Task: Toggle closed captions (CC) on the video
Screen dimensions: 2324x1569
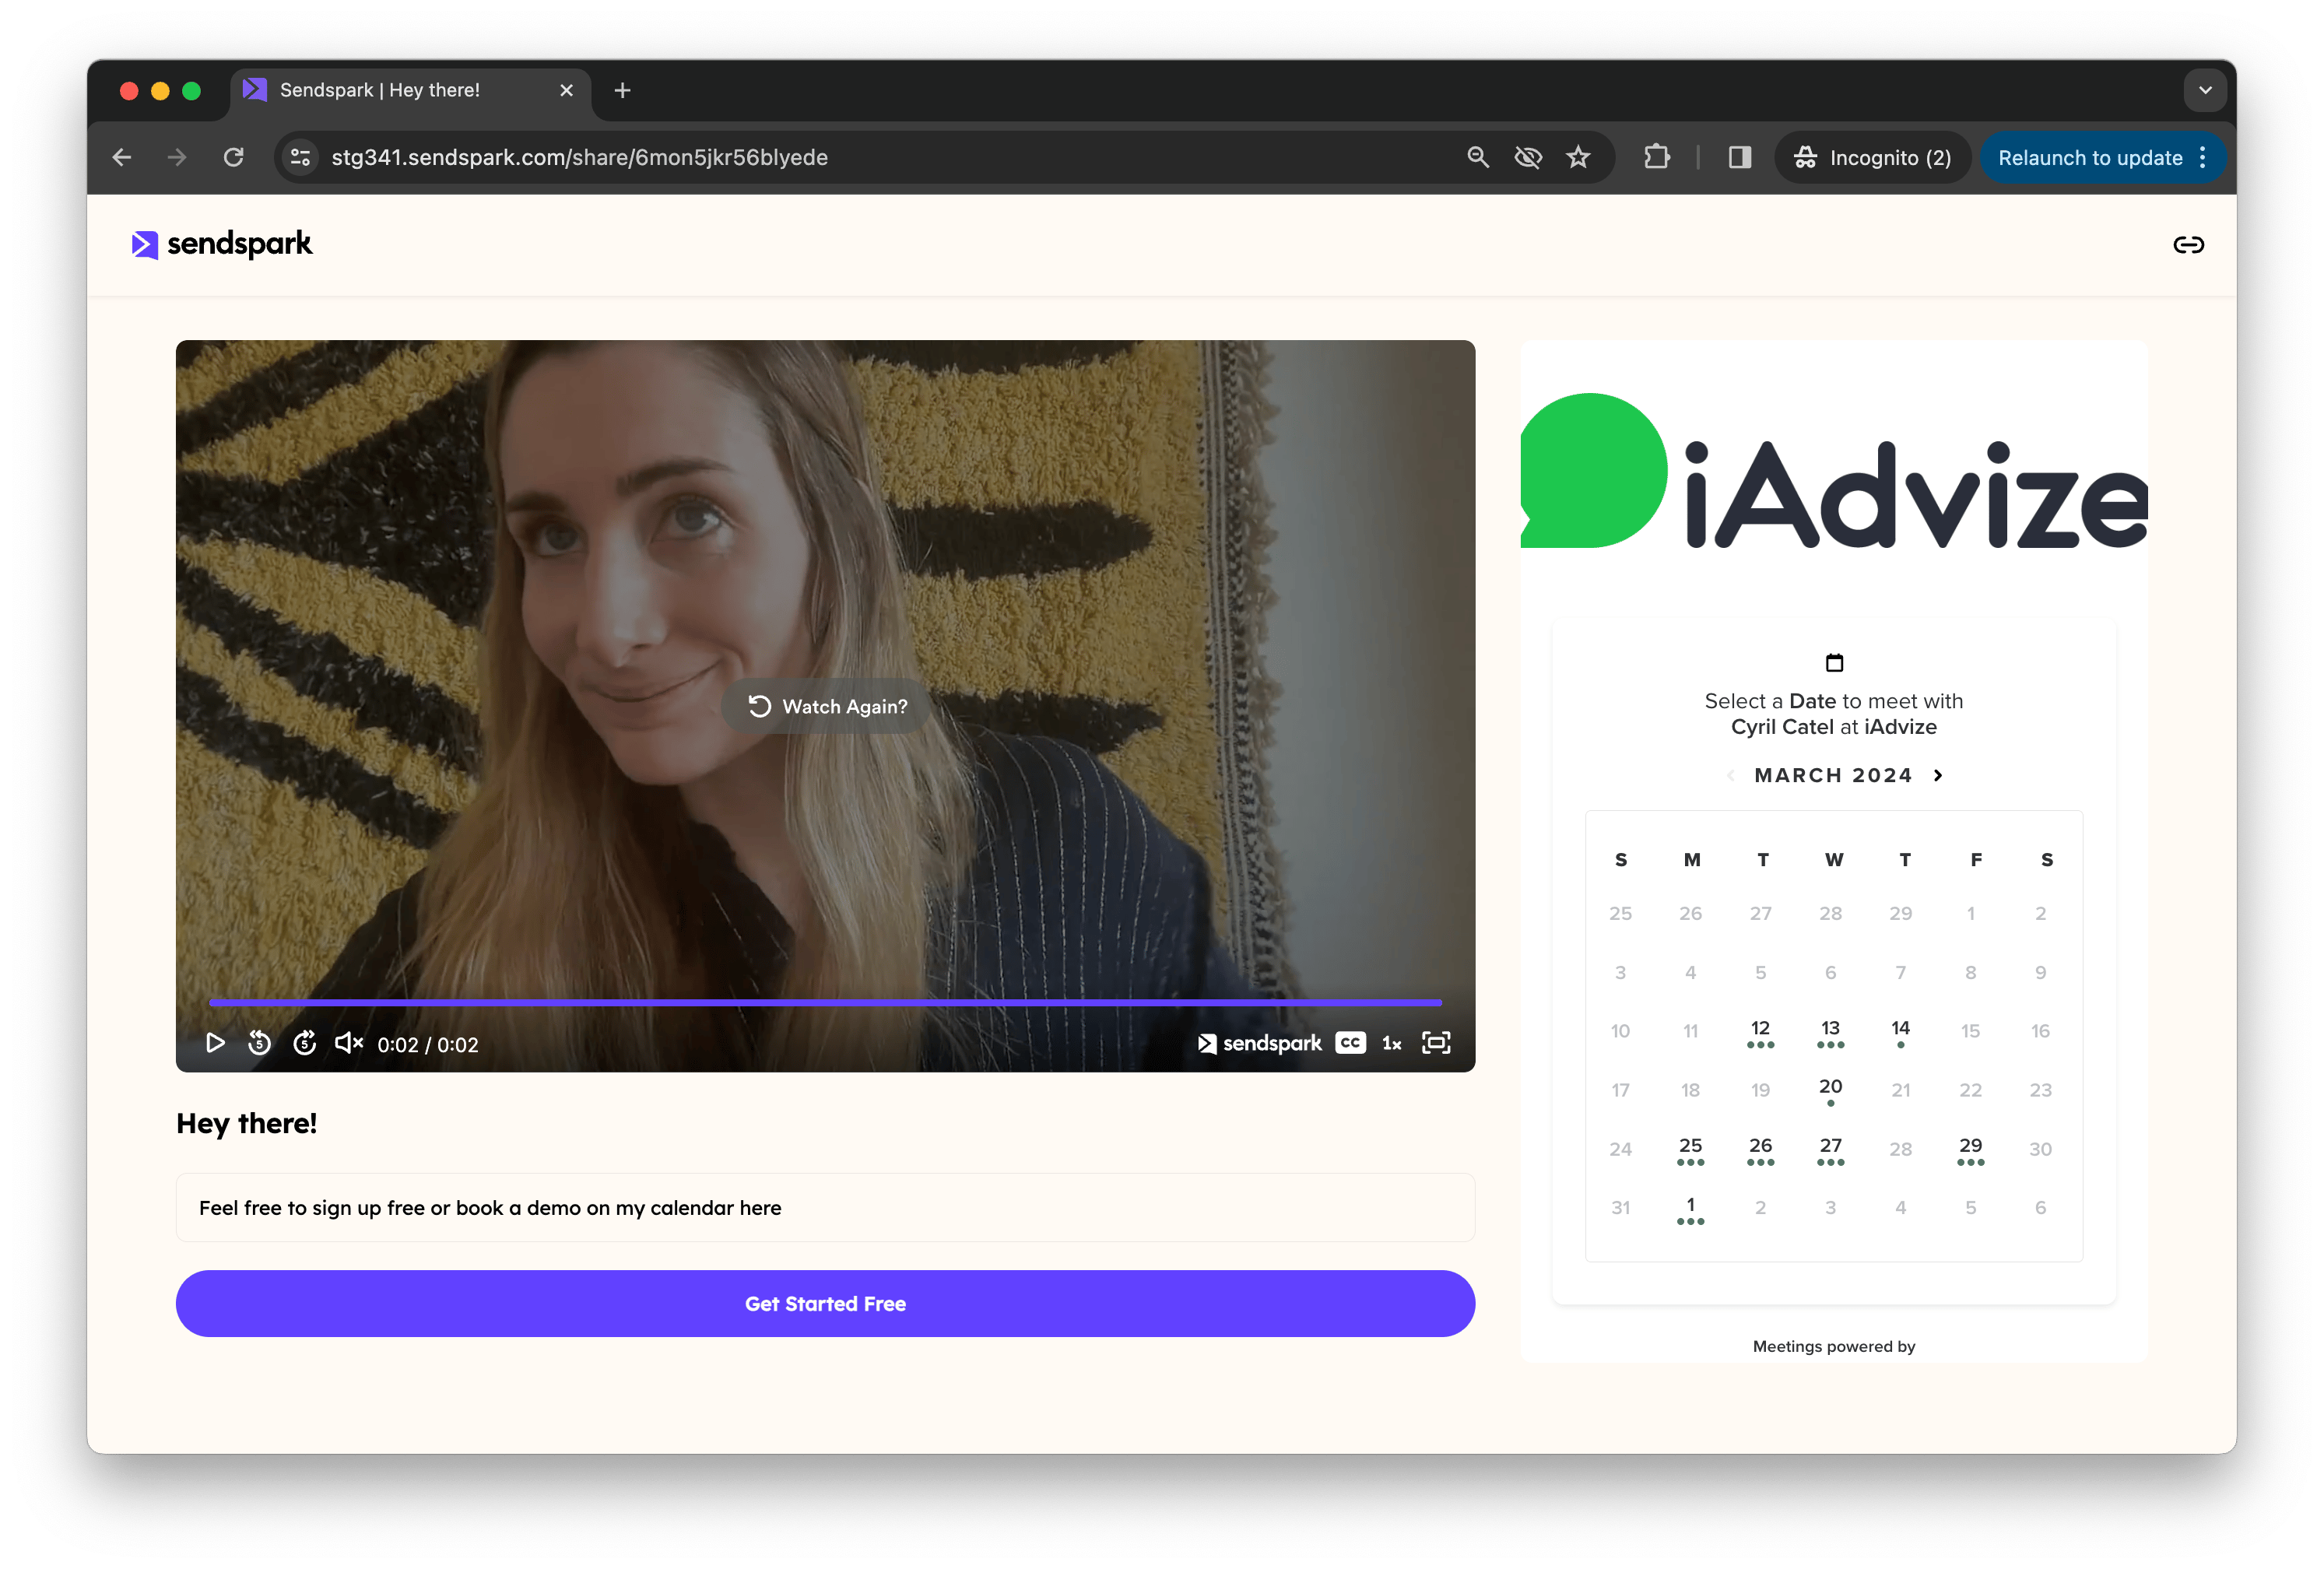Action: [1350, 1043]
